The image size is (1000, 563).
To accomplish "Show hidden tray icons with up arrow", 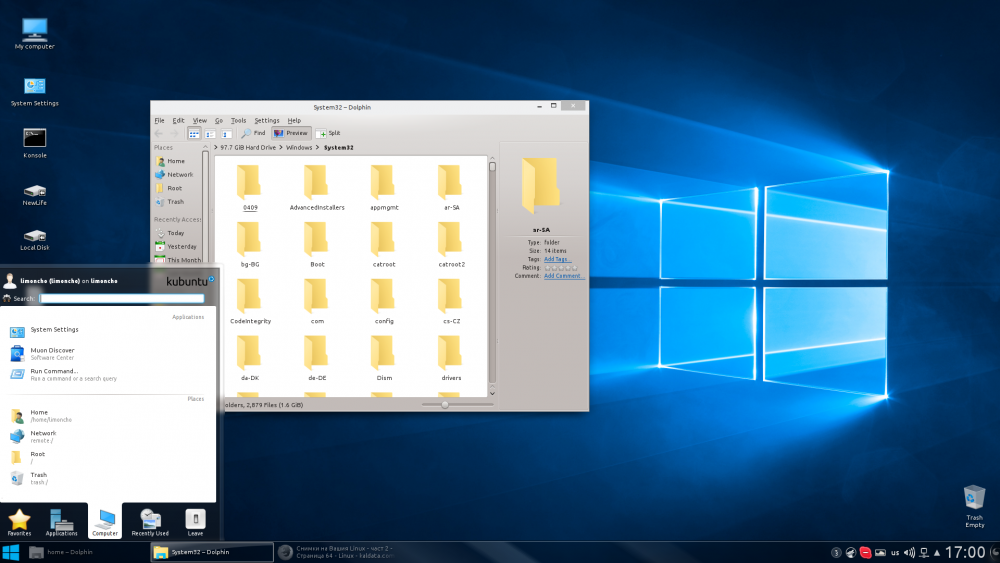I will [937, 553].
